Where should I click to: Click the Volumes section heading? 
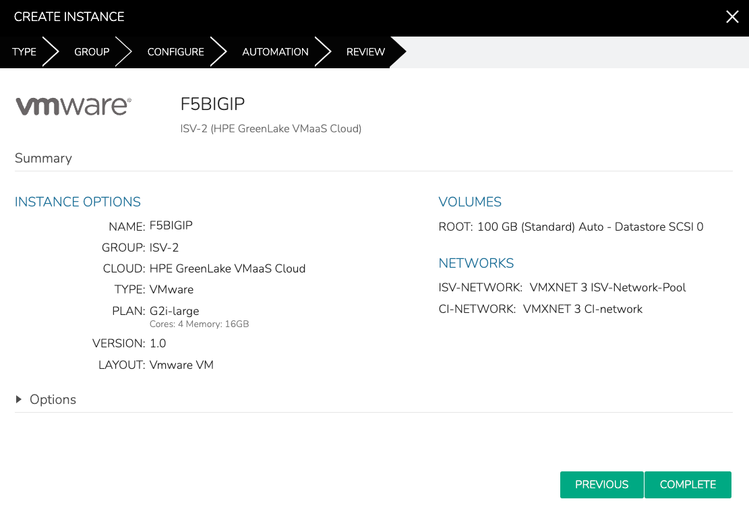[x=470, y=202]
